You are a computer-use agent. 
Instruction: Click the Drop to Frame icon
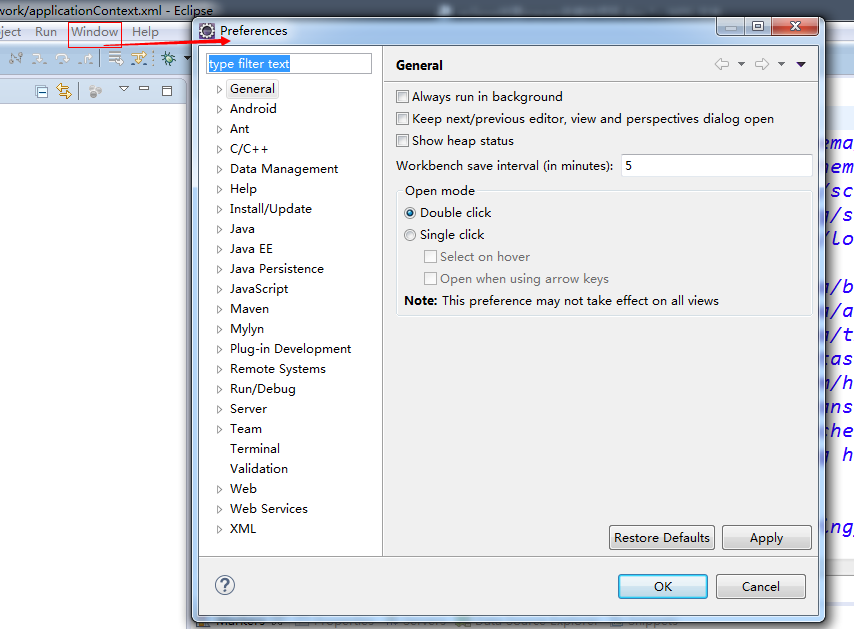coord(115,58)
